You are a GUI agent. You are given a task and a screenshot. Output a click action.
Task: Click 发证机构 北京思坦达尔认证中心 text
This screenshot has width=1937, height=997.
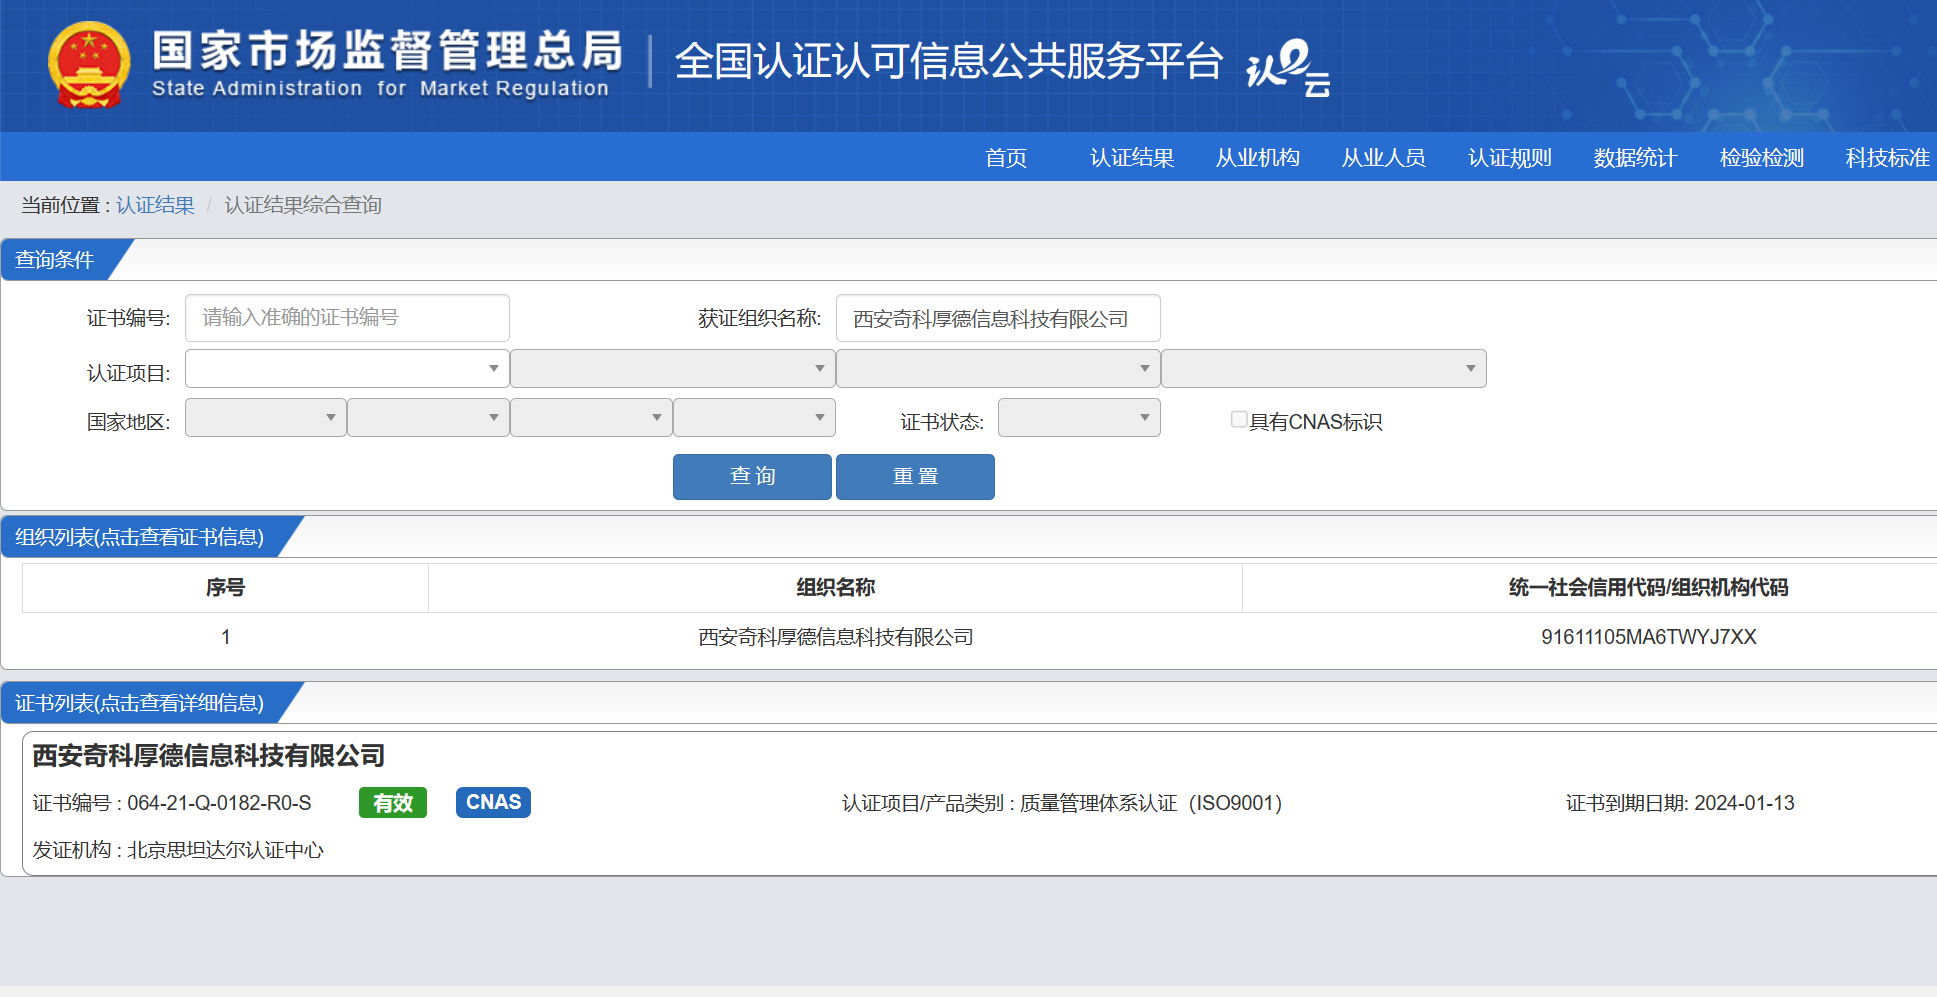pos(178,850)
